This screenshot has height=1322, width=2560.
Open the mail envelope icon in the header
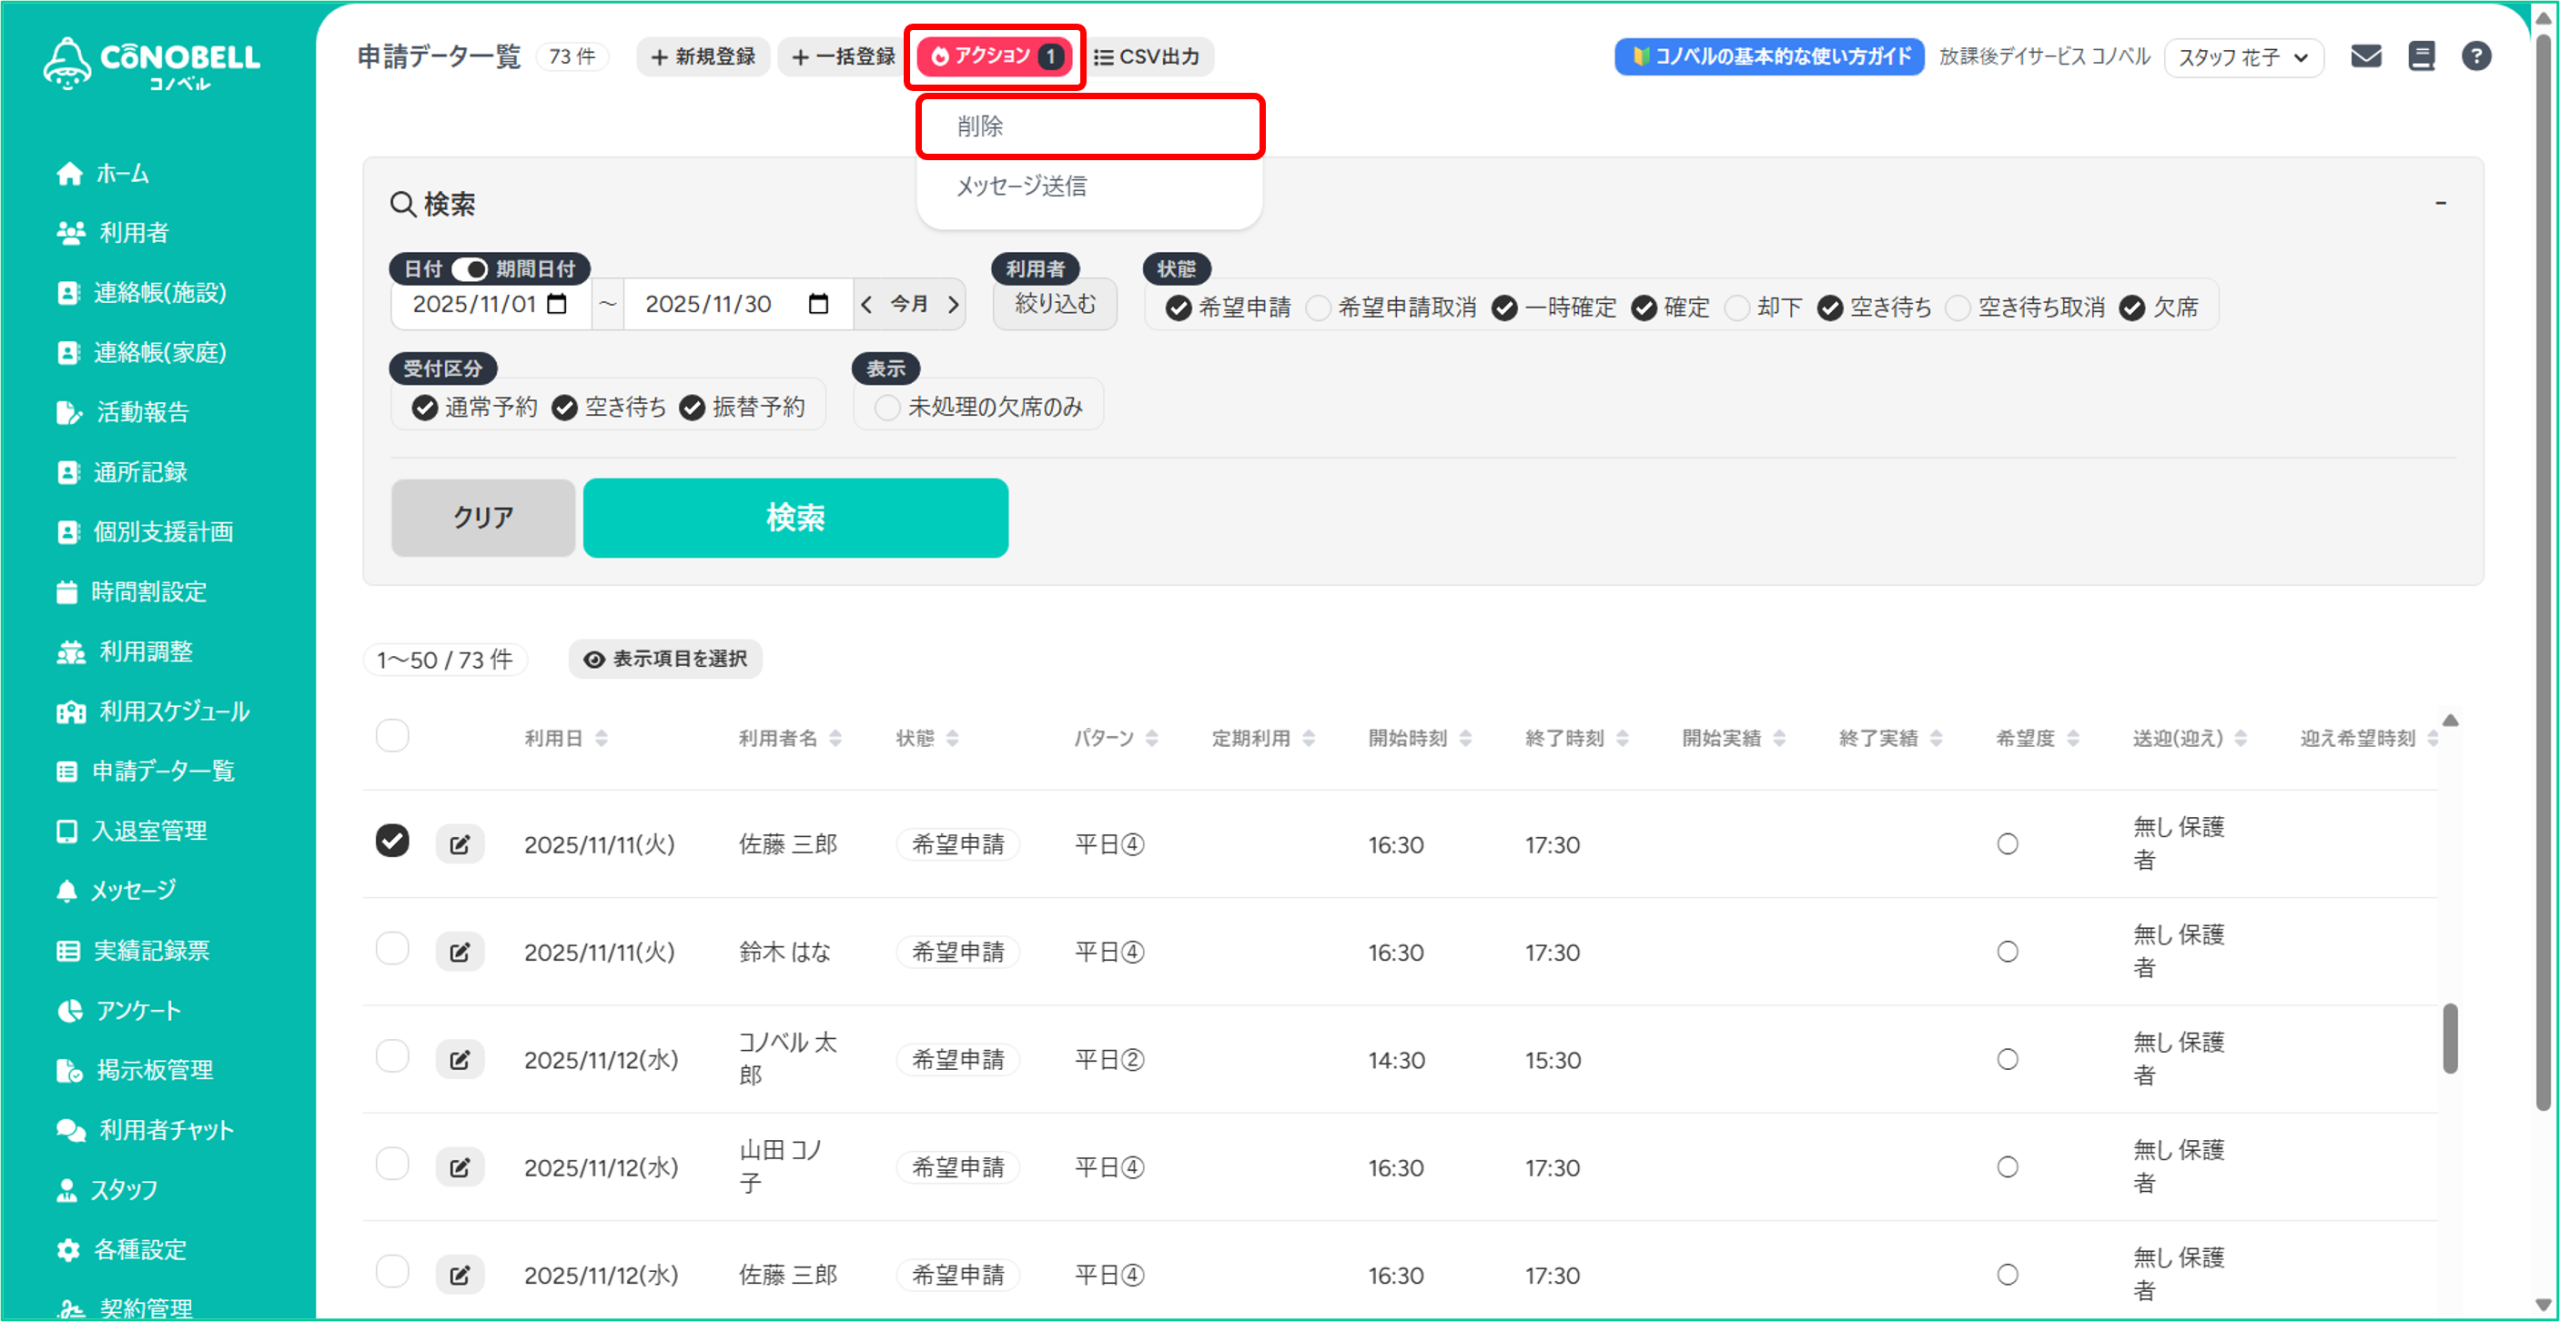(x=2365, y=56)
